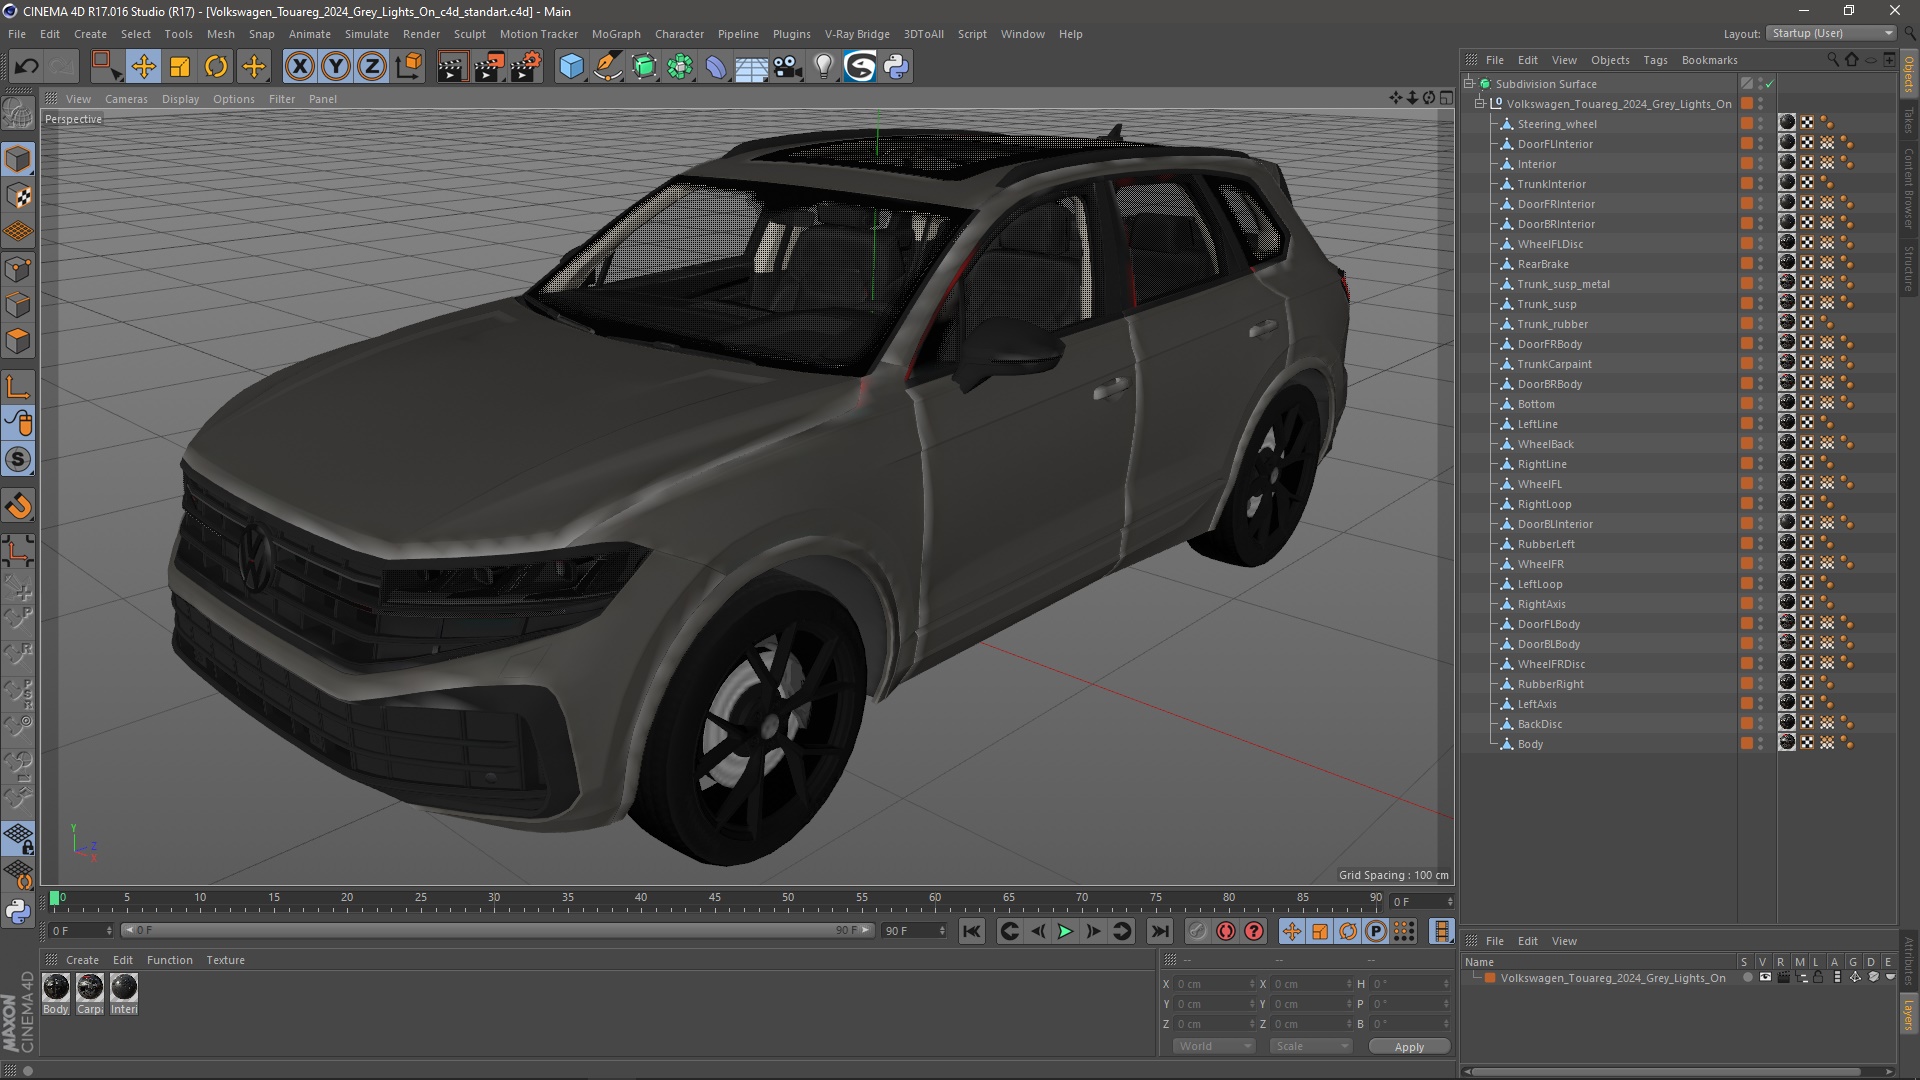Click the X position input field

click(x=1213, y=984)
